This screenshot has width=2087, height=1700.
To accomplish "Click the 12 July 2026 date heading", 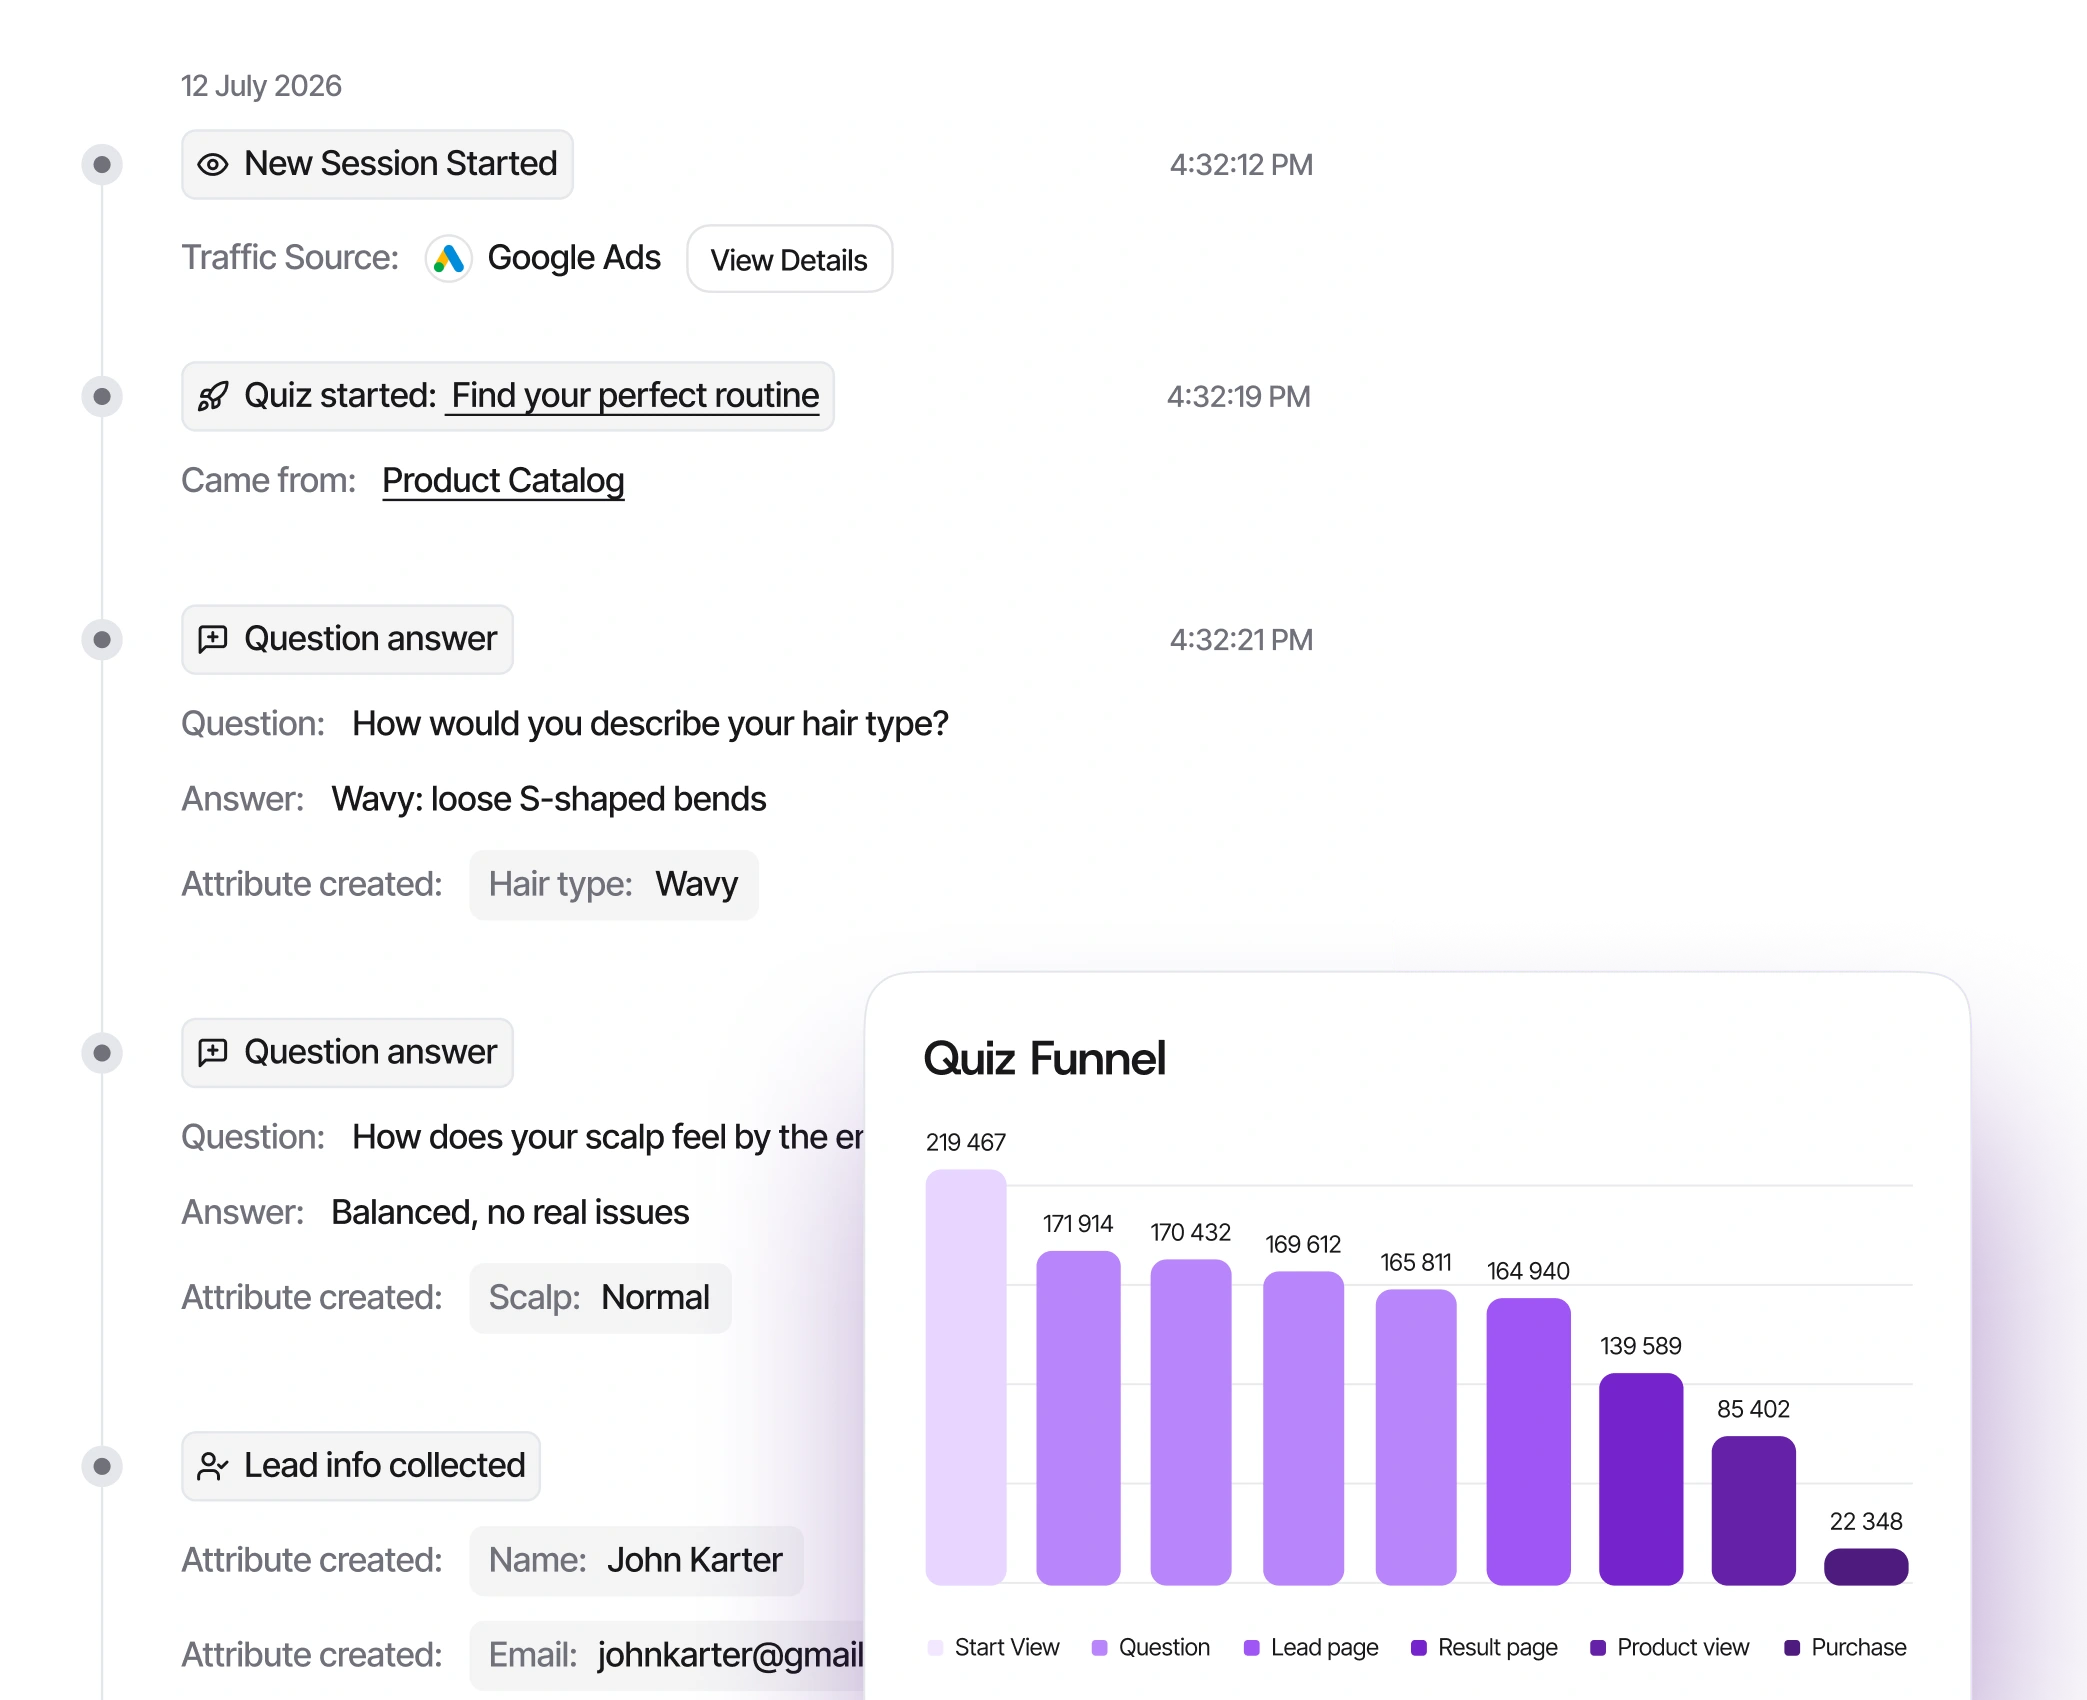I will tap(261, 86).
